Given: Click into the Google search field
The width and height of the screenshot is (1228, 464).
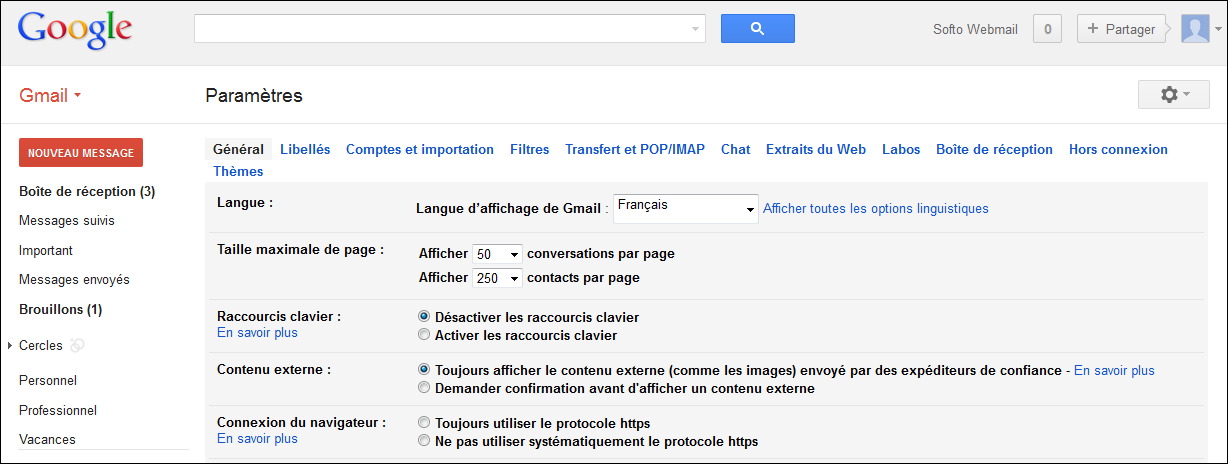Looking at the screenshot, I should [440, 29].
